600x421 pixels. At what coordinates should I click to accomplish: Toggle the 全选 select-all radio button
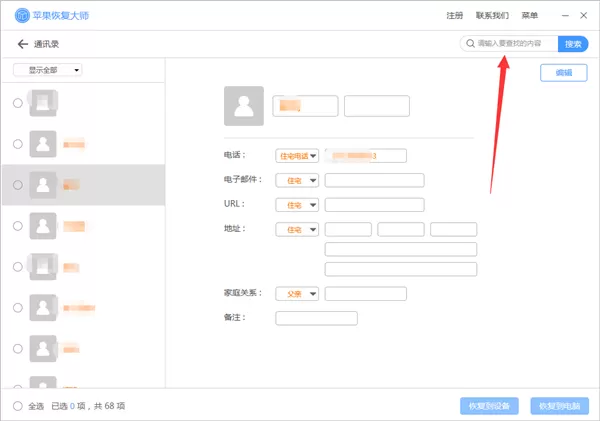click(x=18, y=406)
